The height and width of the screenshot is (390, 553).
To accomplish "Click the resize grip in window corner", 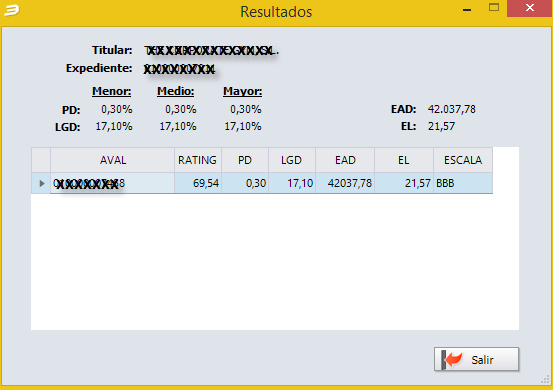I will [x=545, y=379].
